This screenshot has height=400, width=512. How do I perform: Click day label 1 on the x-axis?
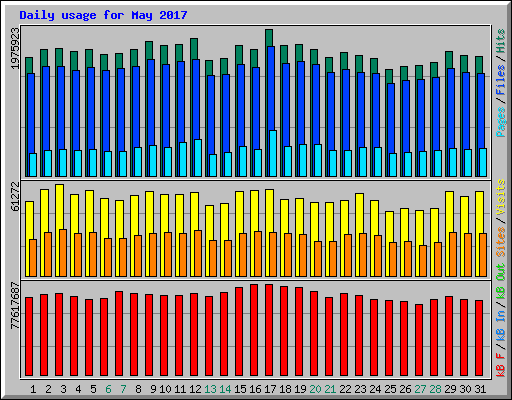33,389
